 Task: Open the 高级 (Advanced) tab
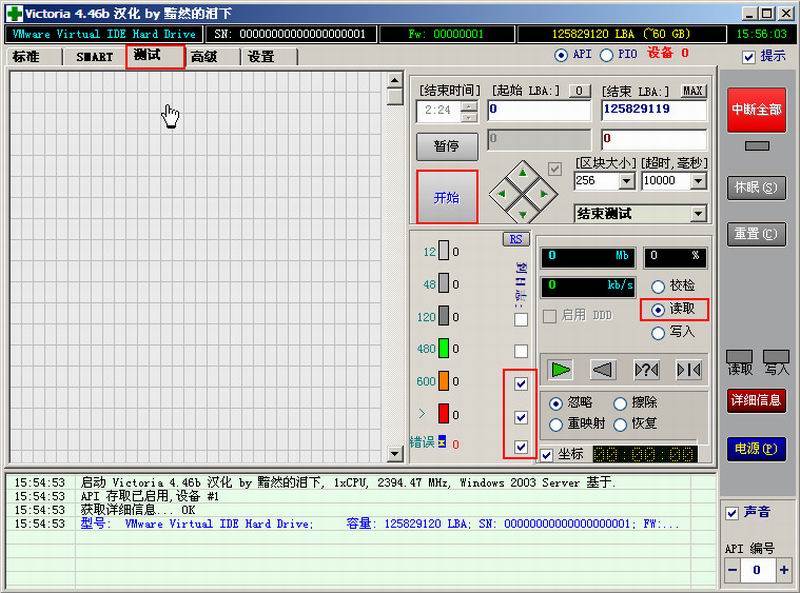pos(204,56)
